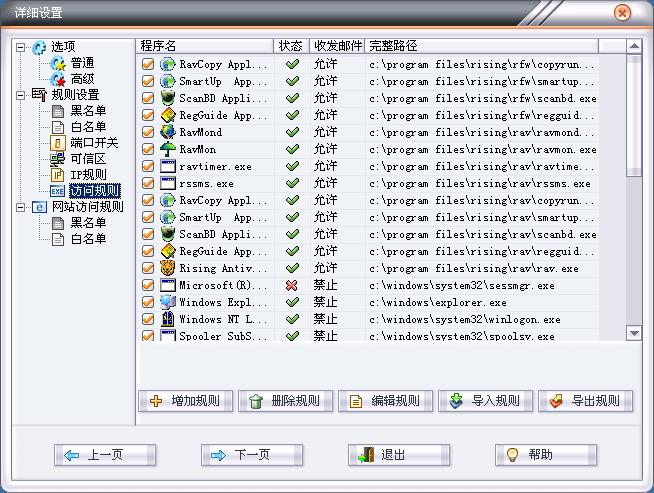Click the 增加规则 button
654x493 pixels.
[x=185, y=401]
